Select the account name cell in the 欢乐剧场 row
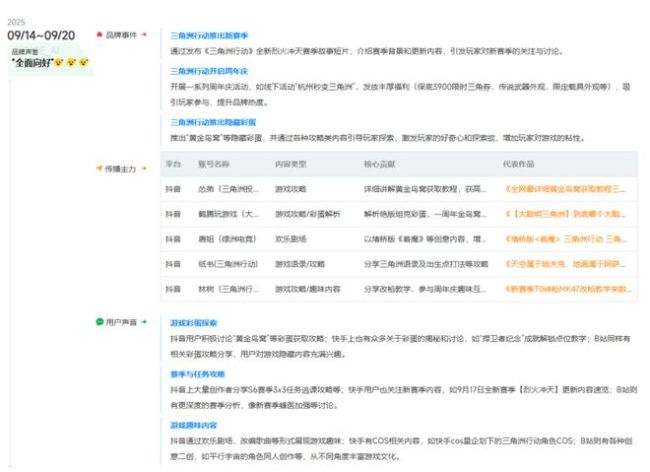 coord(227,239)
